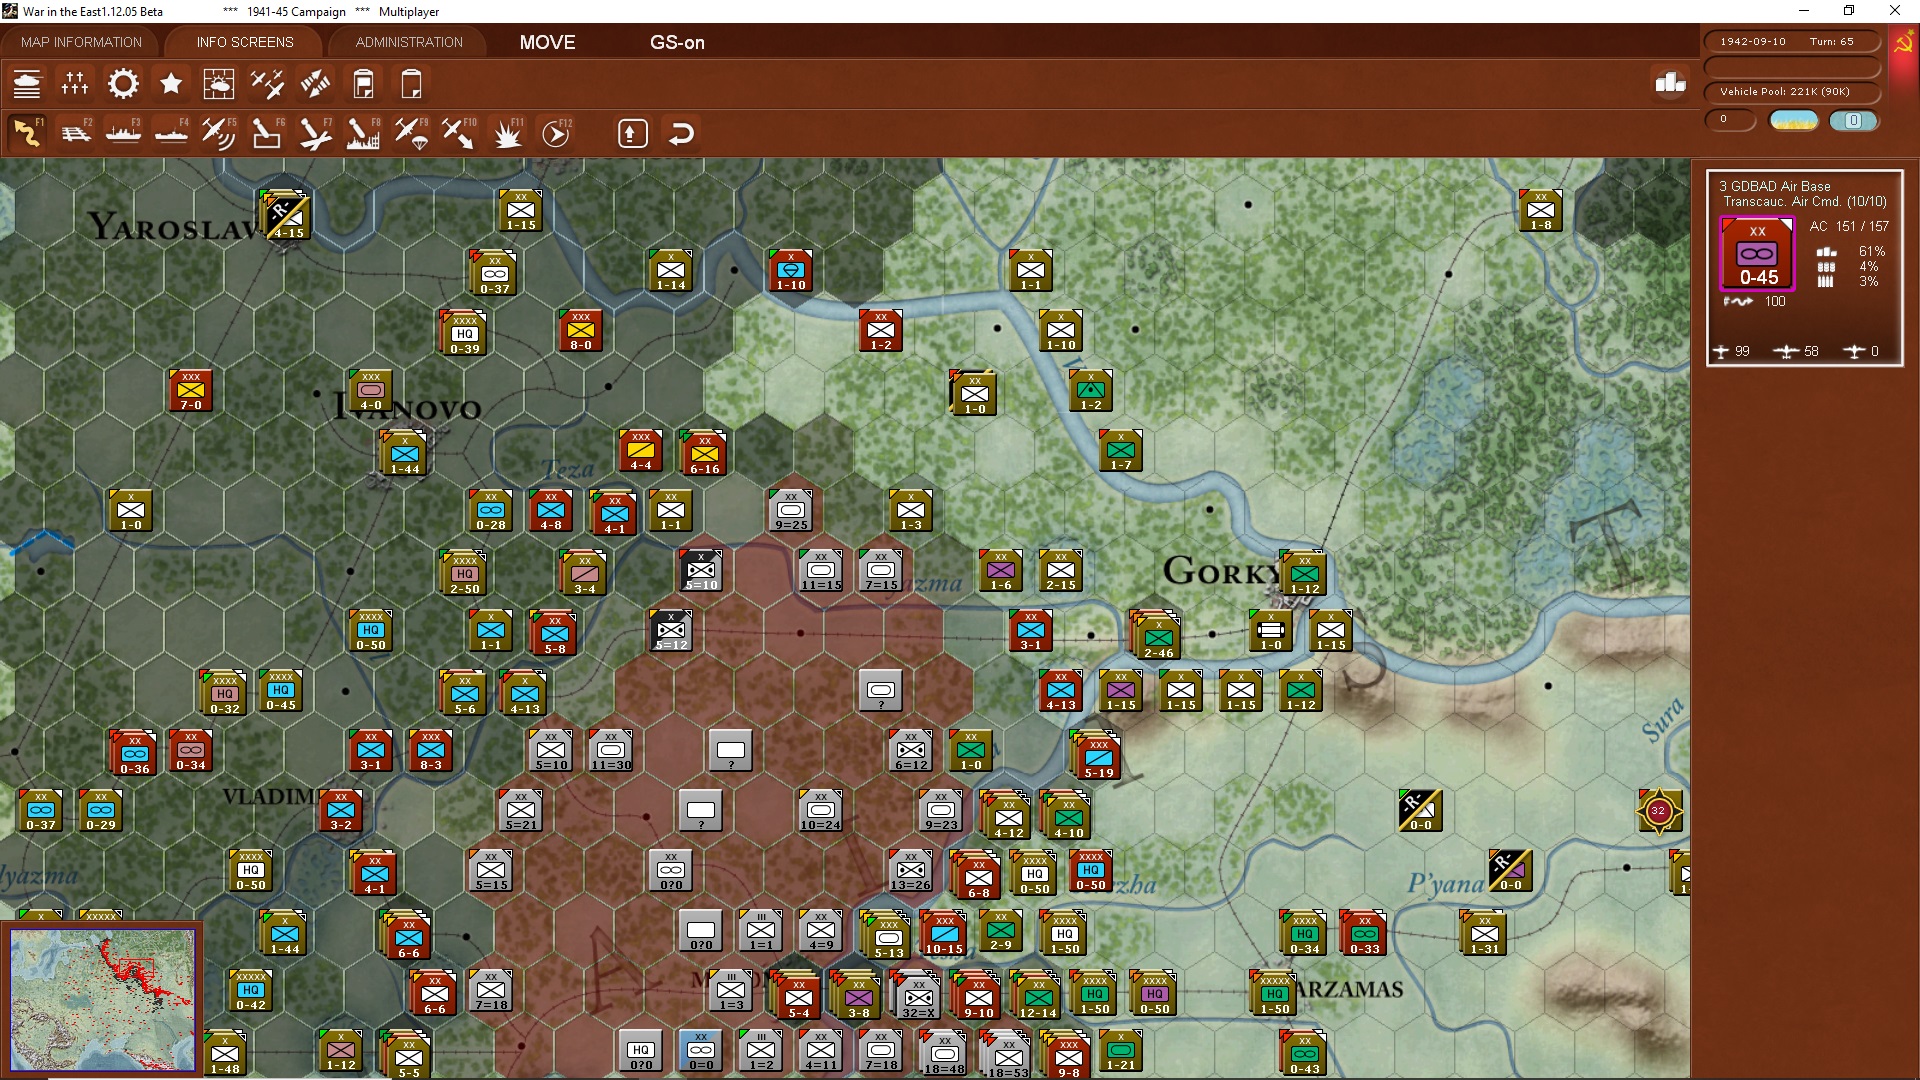This screenshot has height=1080, width=1920.
Task: Select F8 bomb city mode icon
Action: pyautogui.click(x=363, y=133)
